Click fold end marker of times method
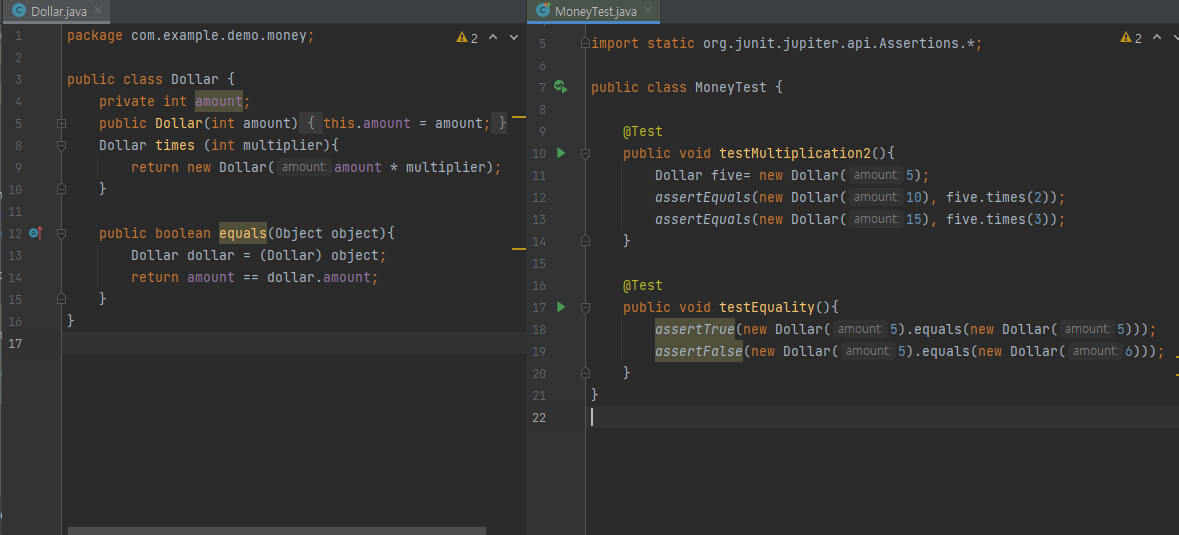This screenshot has height=535, width=1179. (62, 189)
